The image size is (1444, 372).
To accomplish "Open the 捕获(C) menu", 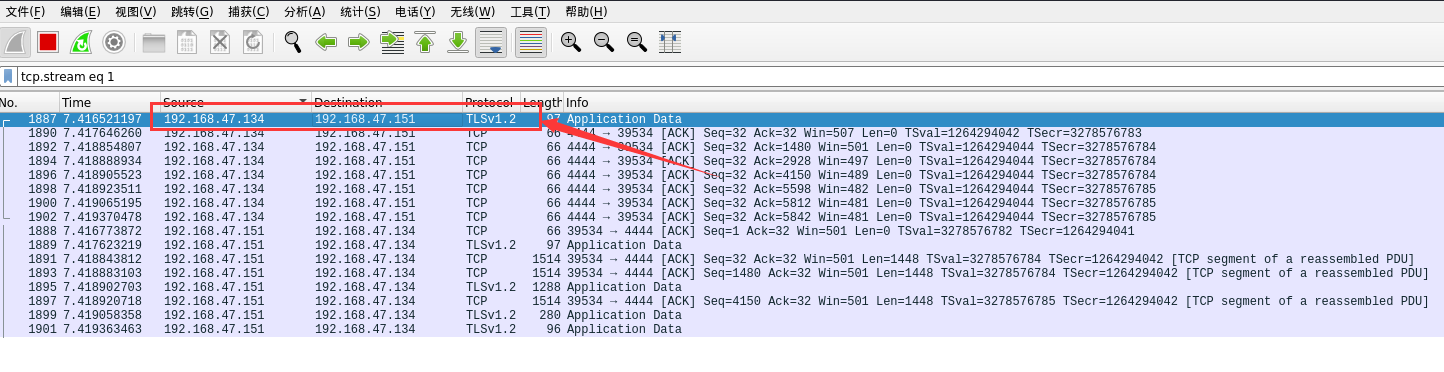I will click(248, 12).
